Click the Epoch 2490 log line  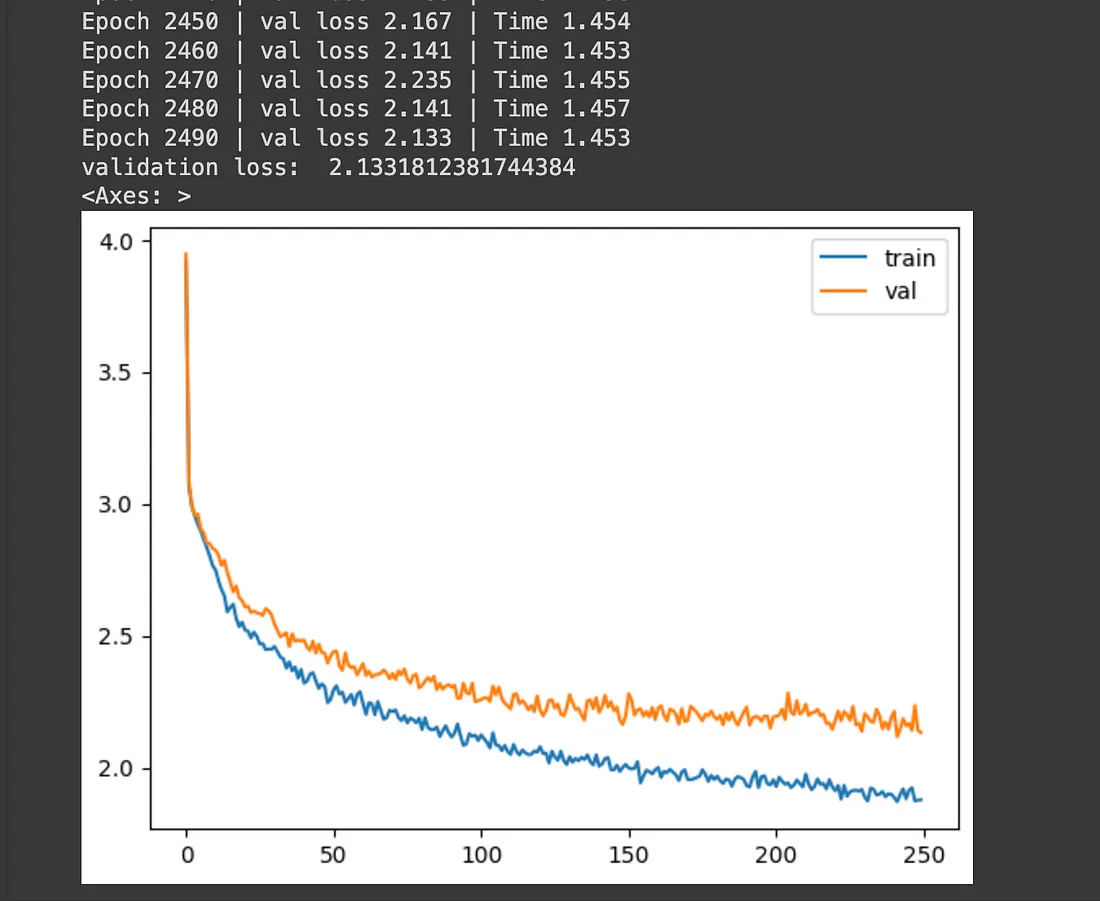[356, 138]
